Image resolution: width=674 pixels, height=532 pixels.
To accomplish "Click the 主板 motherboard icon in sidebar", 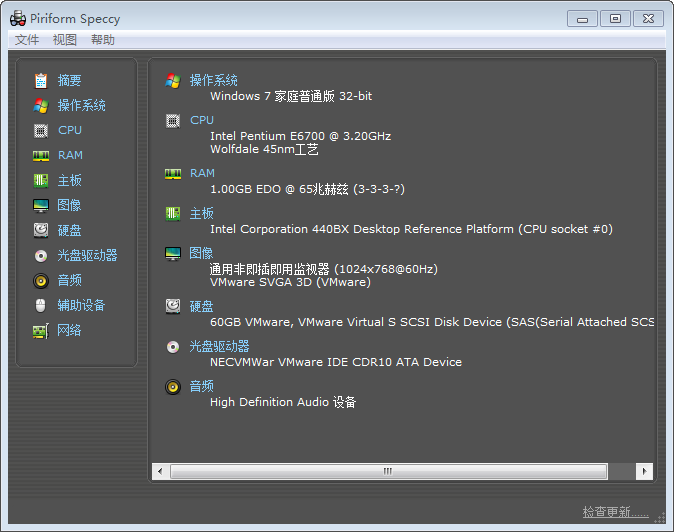I will click(41, 180).
